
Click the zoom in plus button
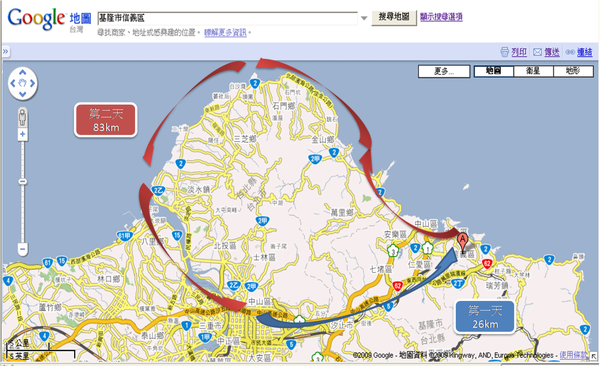(x=23, y=134)
